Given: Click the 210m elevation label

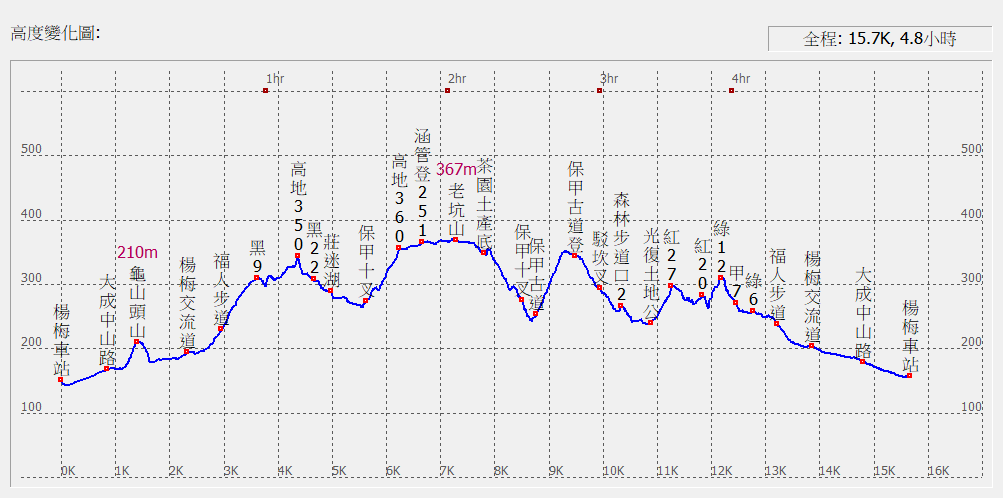Looking at the screenshot, I should pos(137,252).
